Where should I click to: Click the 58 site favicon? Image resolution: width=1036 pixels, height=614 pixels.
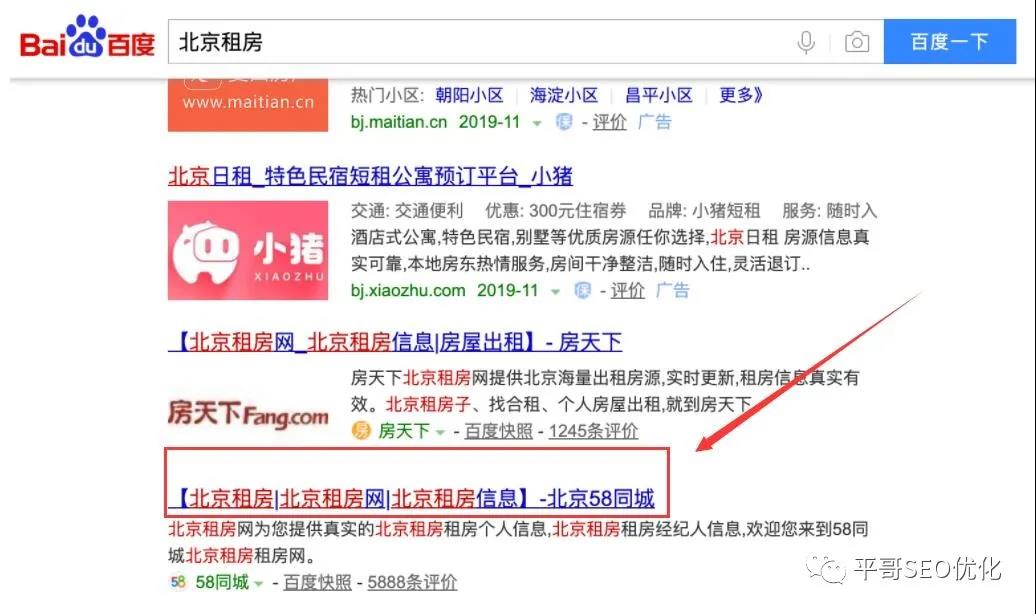(x=178, y=582)
